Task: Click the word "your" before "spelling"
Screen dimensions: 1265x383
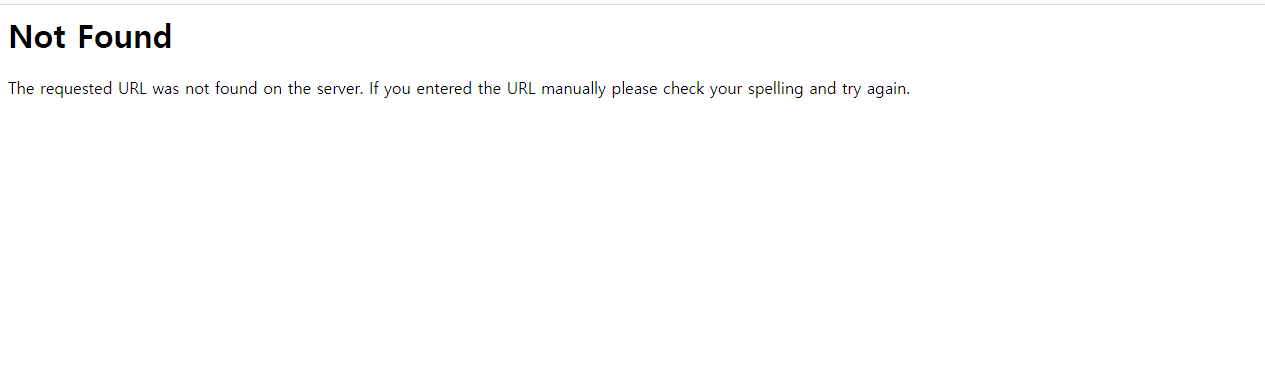Action: 726,88
